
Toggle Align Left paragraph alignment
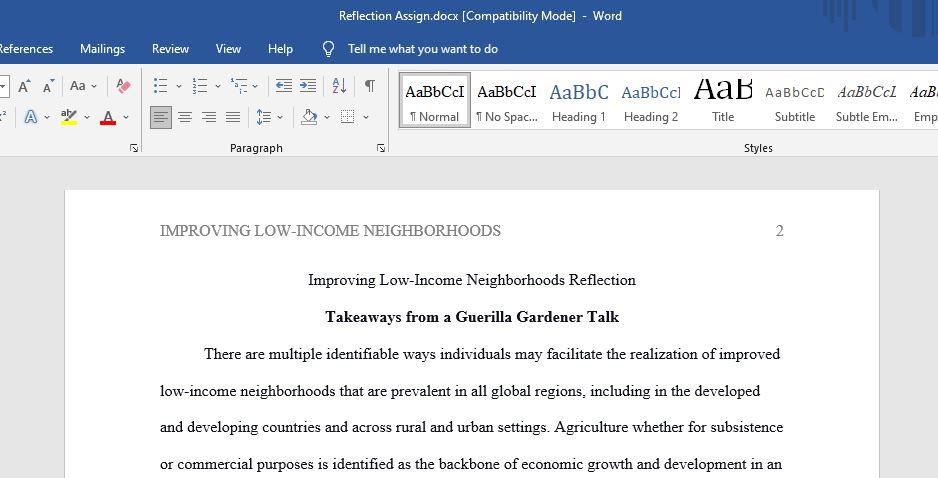[x=161, y=117]
